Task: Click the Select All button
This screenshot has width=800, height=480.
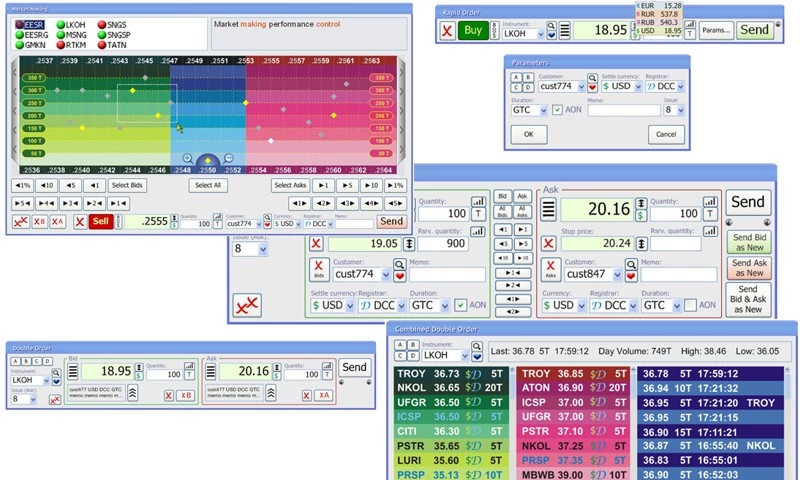Action: 208,185
